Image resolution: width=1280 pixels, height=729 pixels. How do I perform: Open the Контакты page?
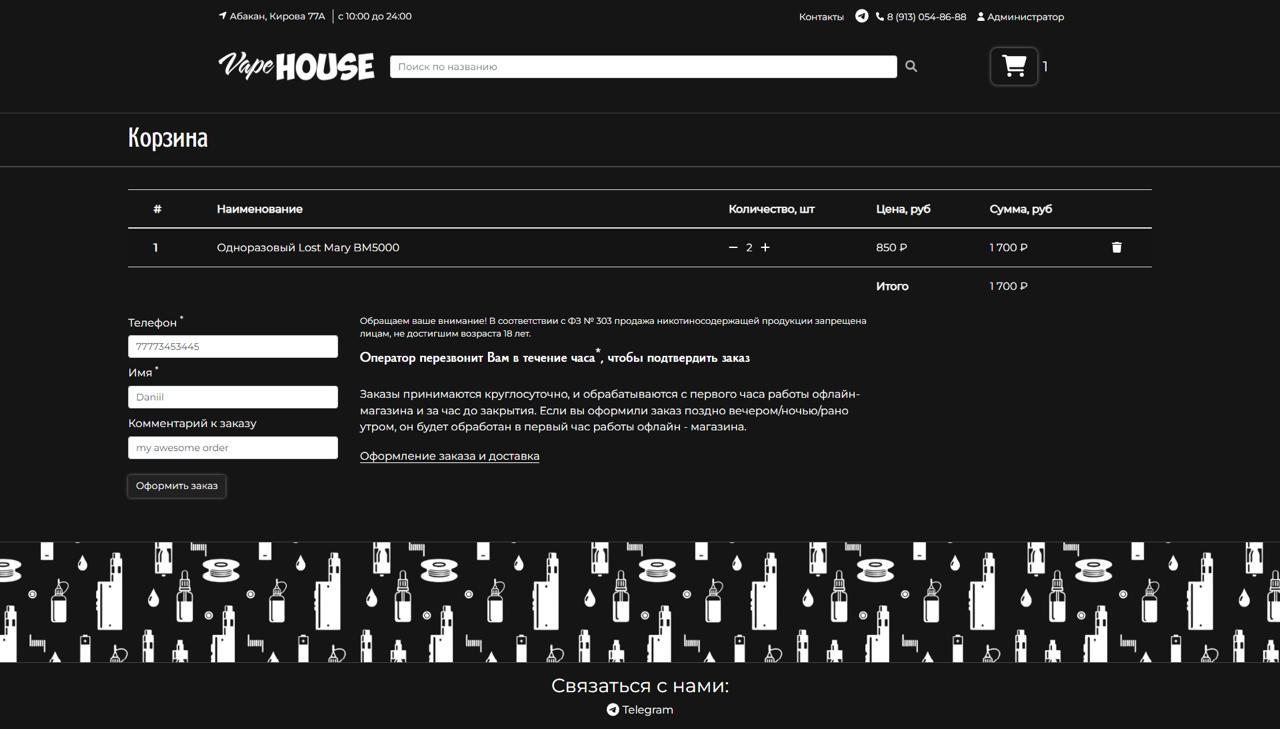click(821, 16)
